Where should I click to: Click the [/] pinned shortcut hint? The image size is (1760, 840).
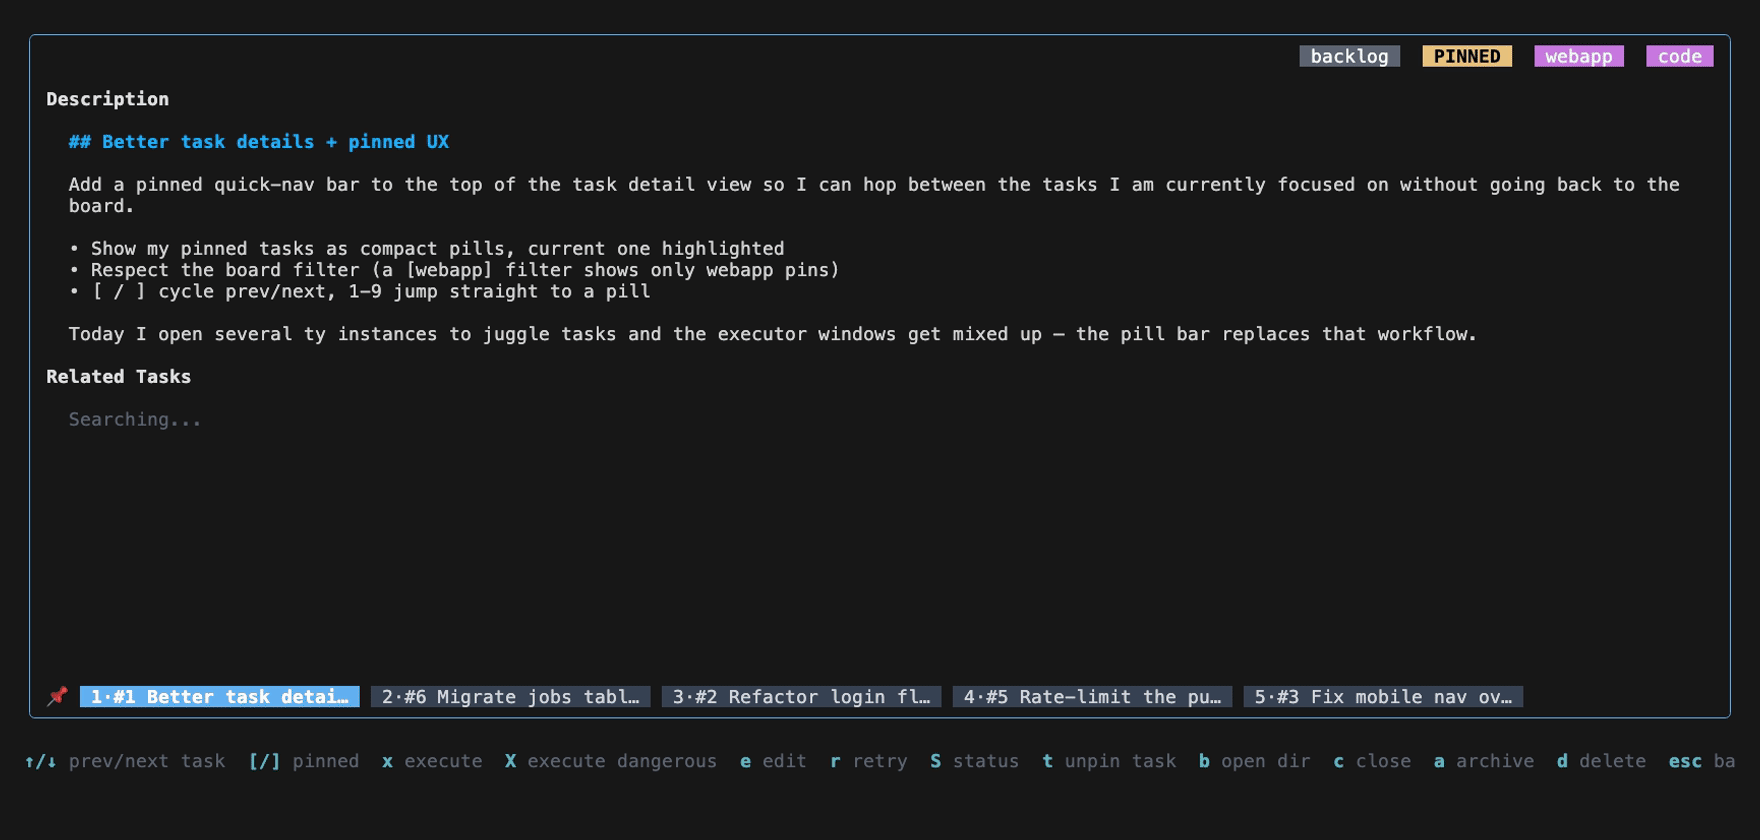tap(304, 761)
